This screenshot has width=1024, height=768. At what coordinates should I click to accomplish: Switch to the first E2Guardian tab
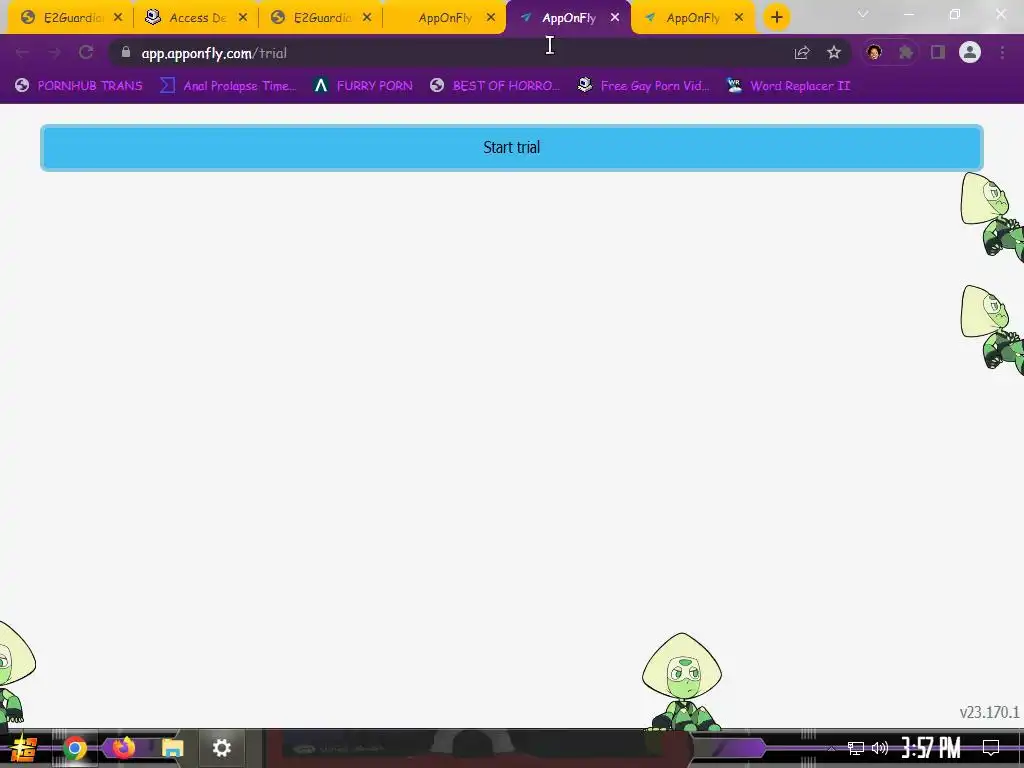(72, 18)
